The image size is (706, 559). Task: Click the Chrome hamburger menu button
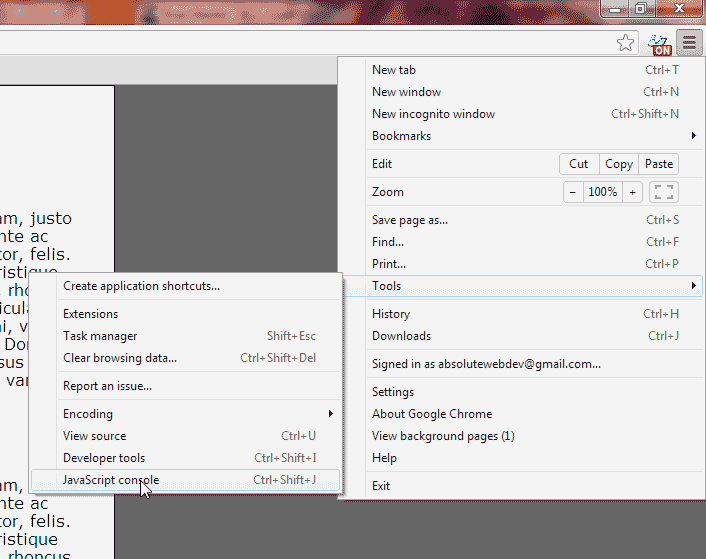coord(689,43)
